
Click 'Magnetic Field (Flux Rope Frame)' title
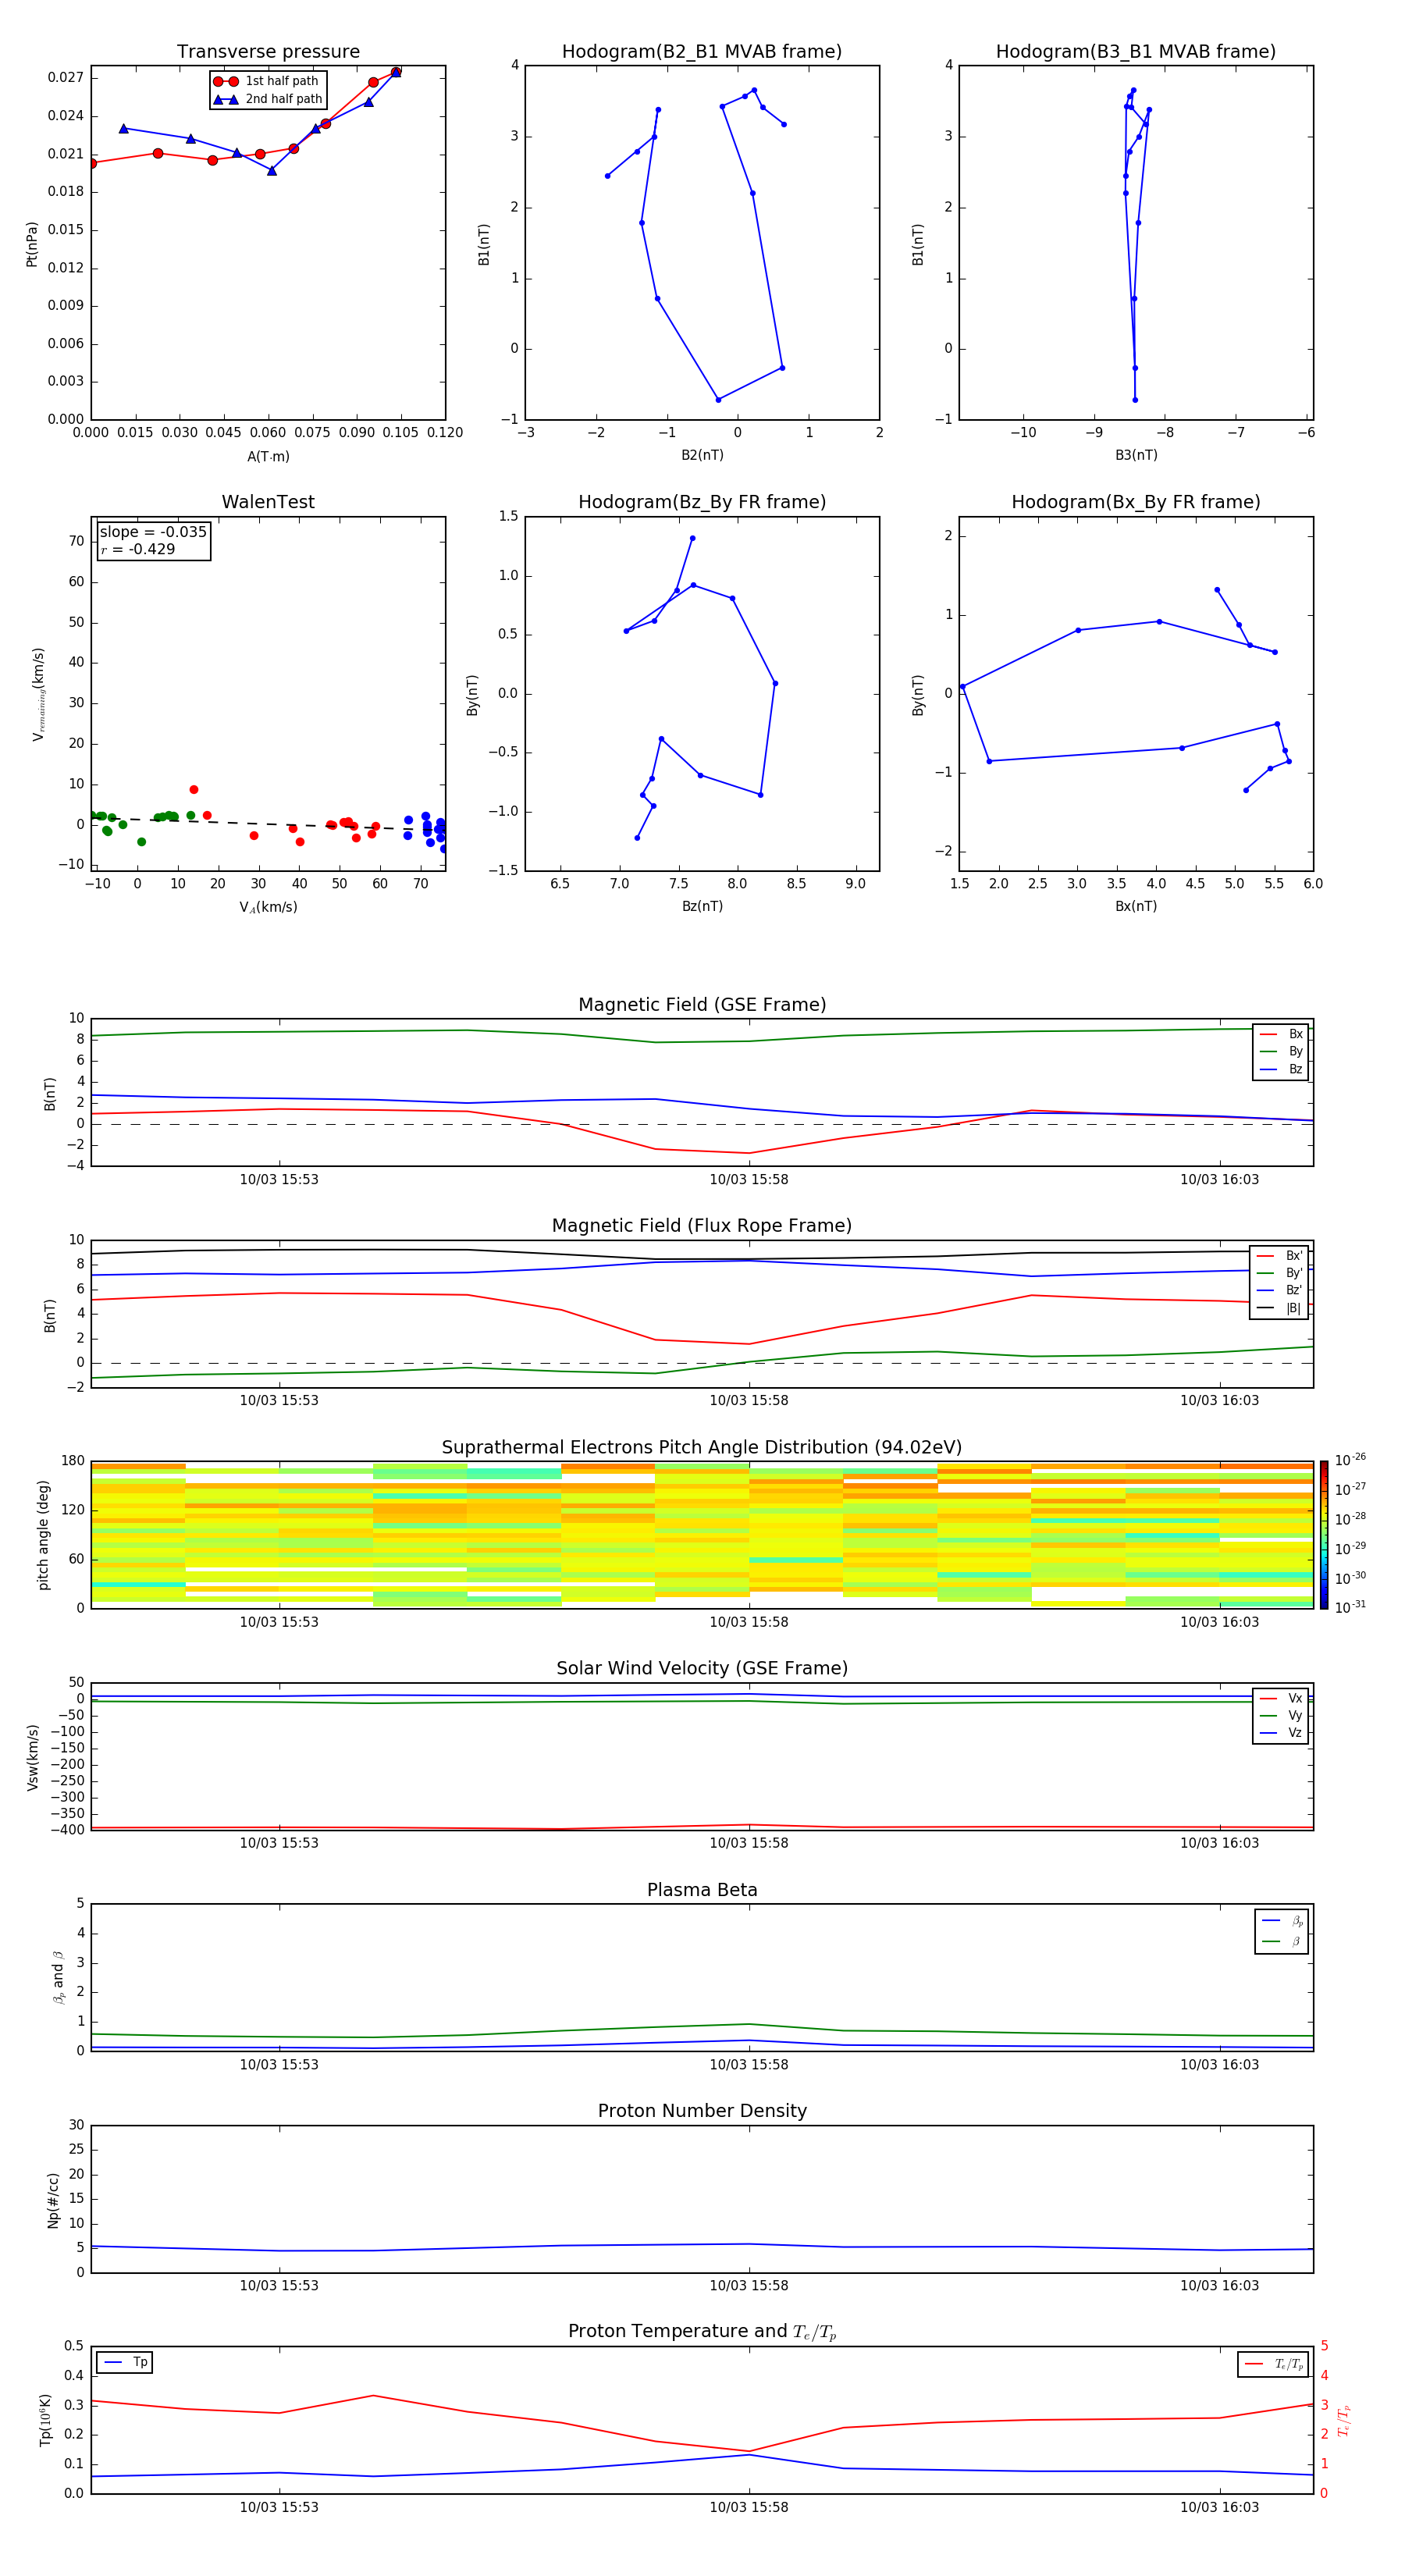(x=702, y=1226)
